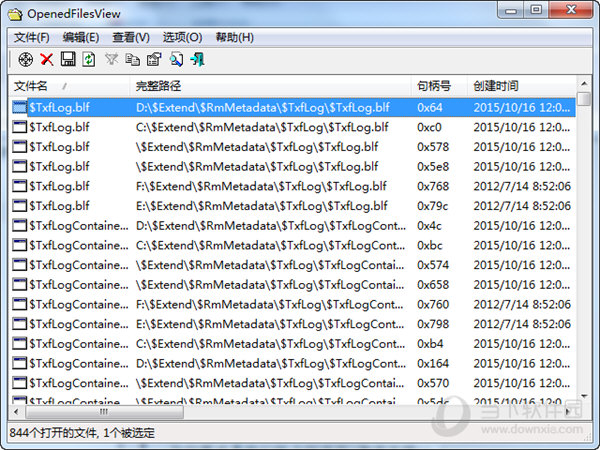Screen dimensions: 600x450
Task: Click creation time cell of row 0x768
Action: coord(522,186)
